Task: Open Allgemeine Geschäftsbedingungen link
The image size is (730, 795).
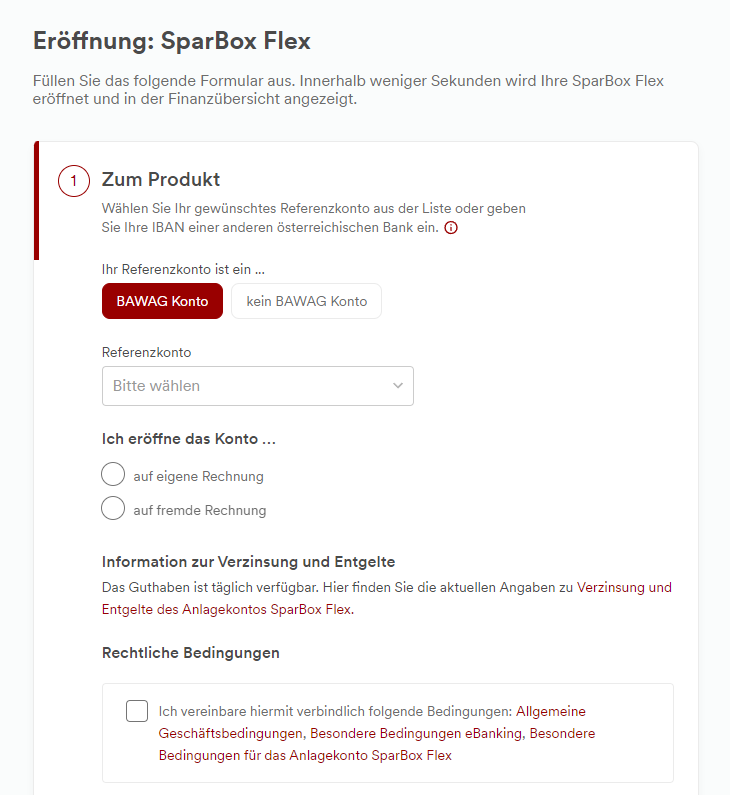Action: [x=550, y=711]
